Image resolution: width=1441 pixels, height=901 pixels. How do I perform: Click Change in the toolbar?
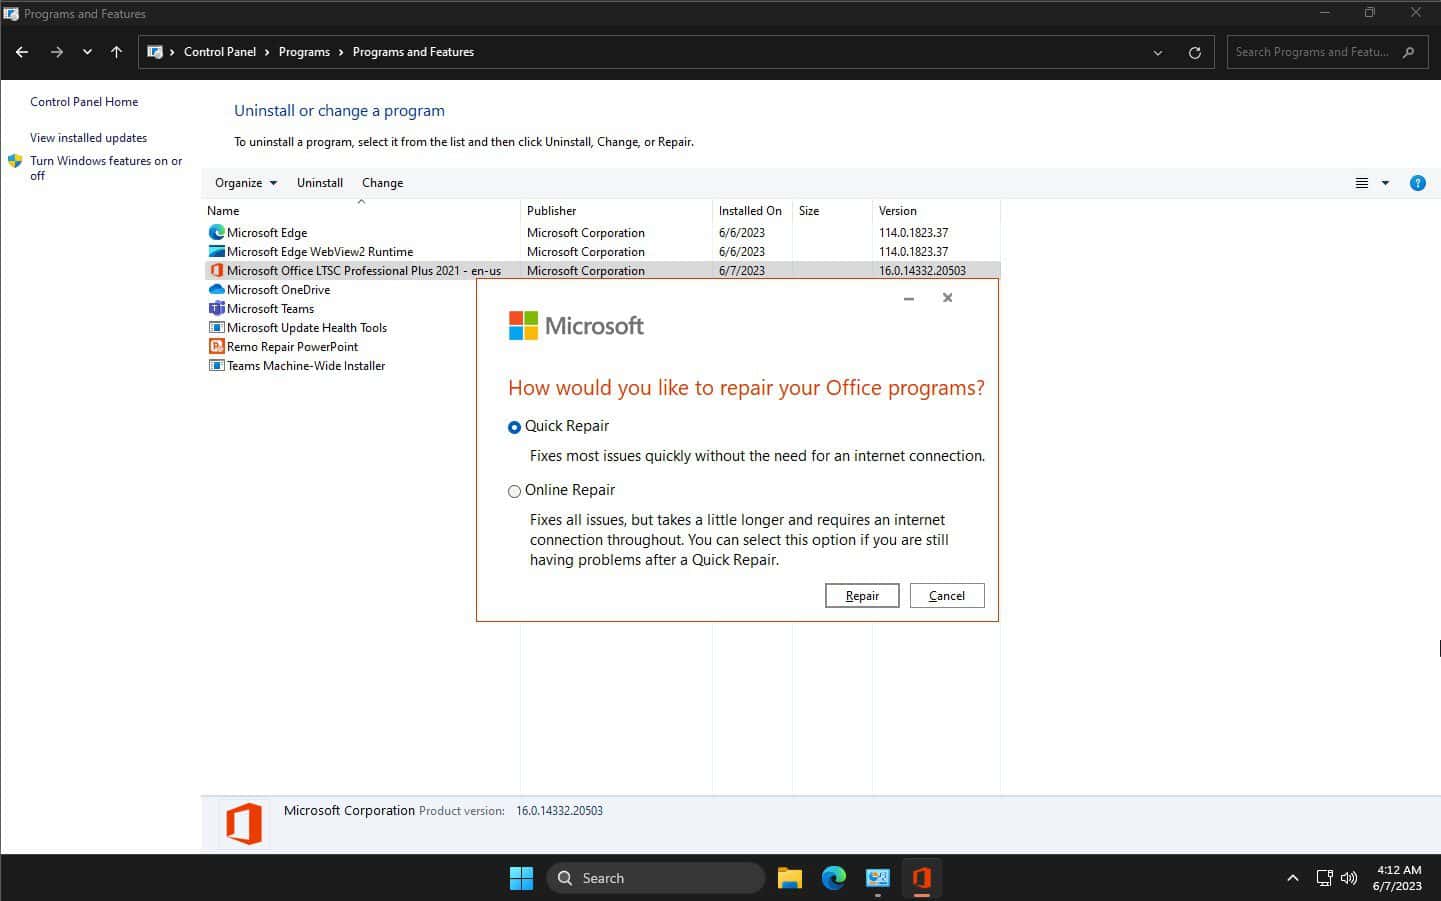coord(383,183)
